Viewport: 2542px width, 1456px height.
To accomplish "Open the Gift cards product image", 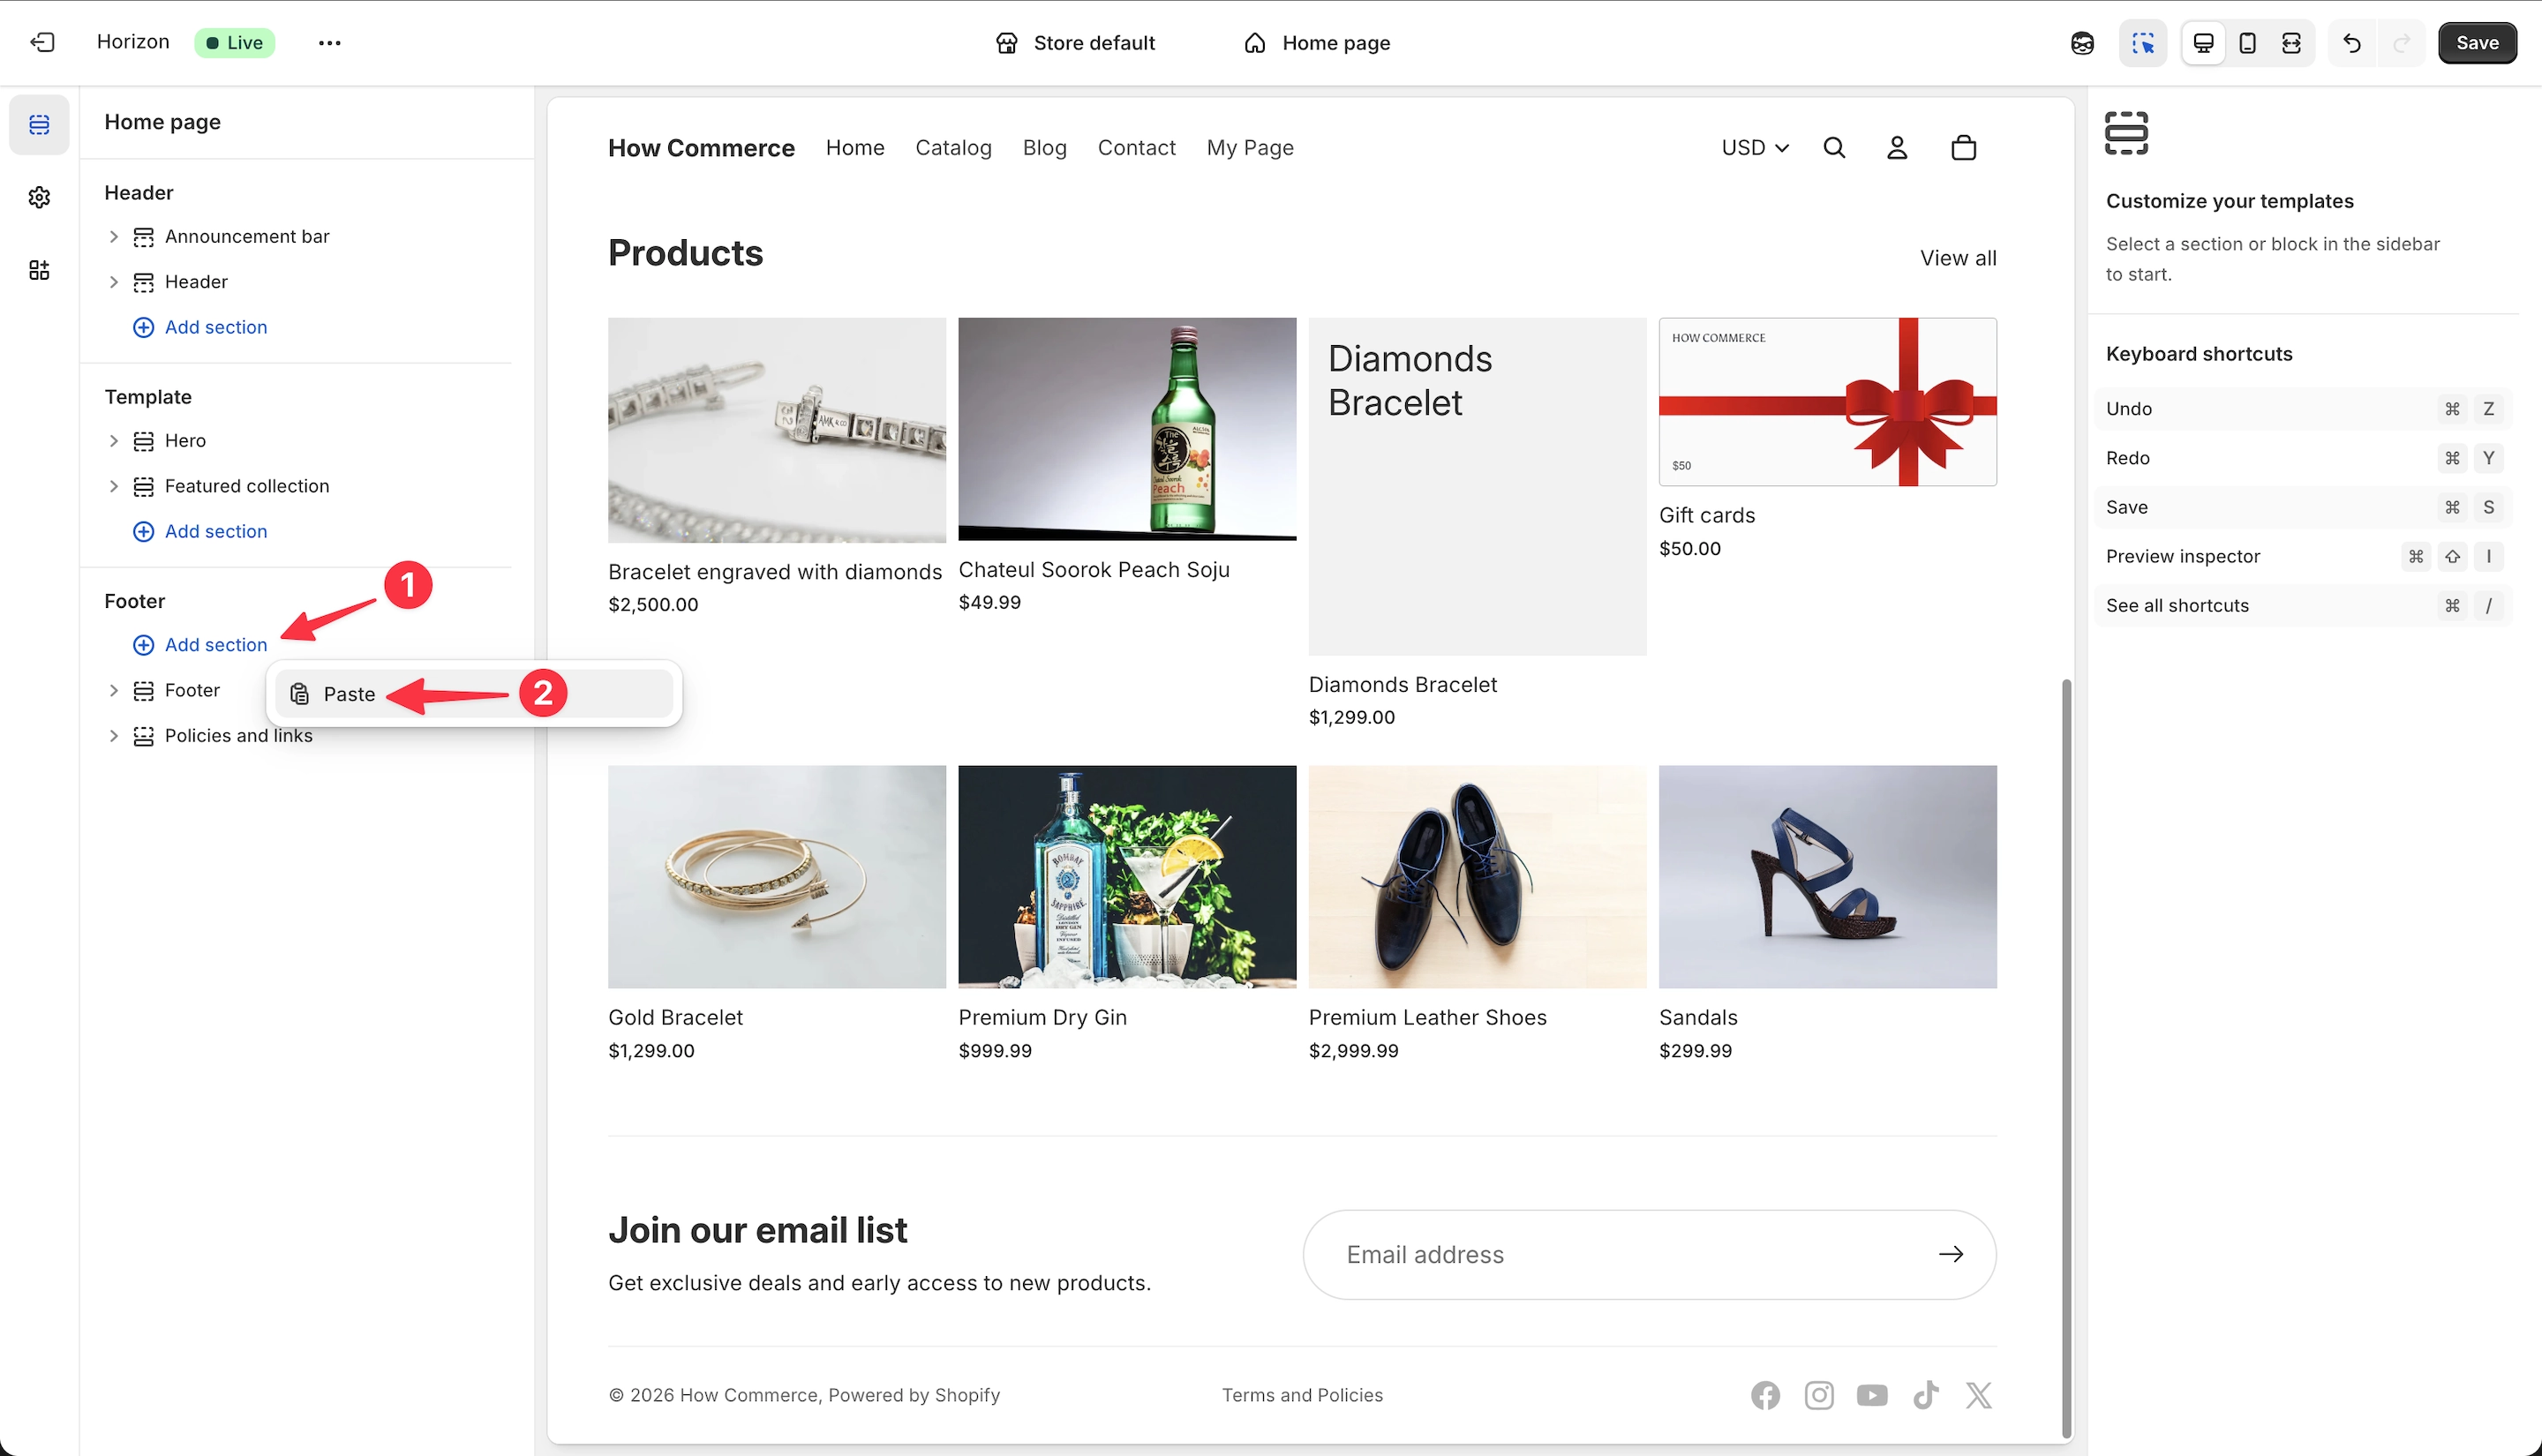I will (x=1828, y=402).
